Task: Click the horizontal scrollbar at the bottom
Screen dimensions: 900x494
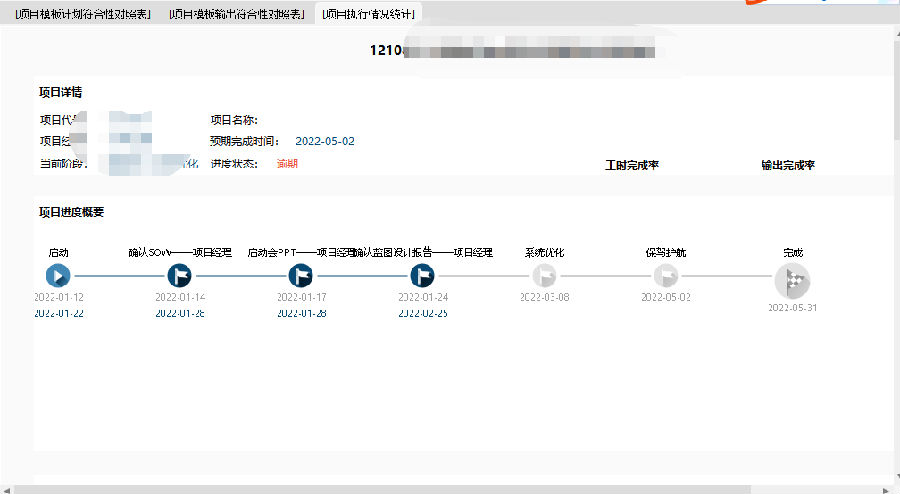Action: (x=382, y=489)
